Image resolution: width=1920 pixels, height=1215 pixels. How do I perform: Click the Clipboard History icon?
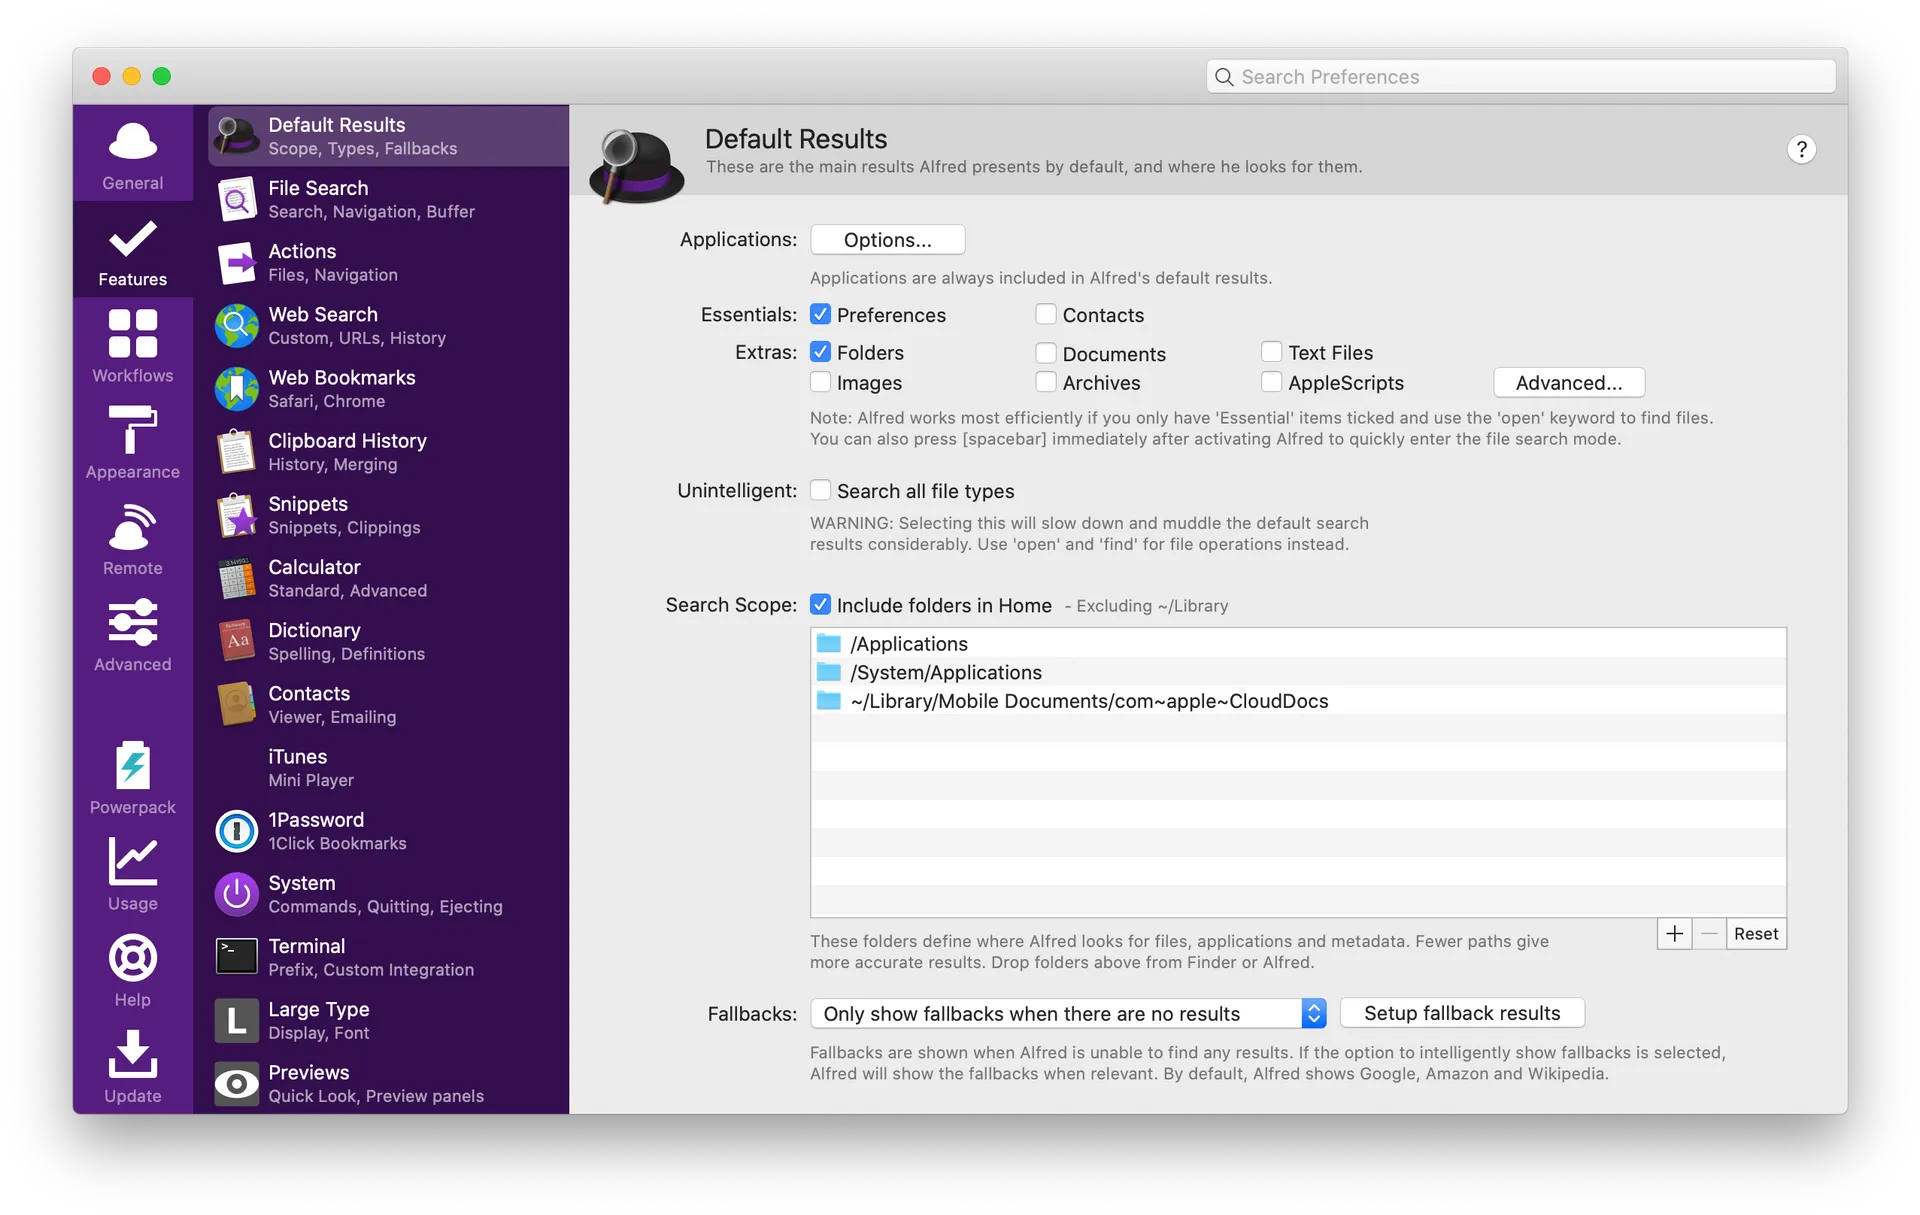pos(237,452)
